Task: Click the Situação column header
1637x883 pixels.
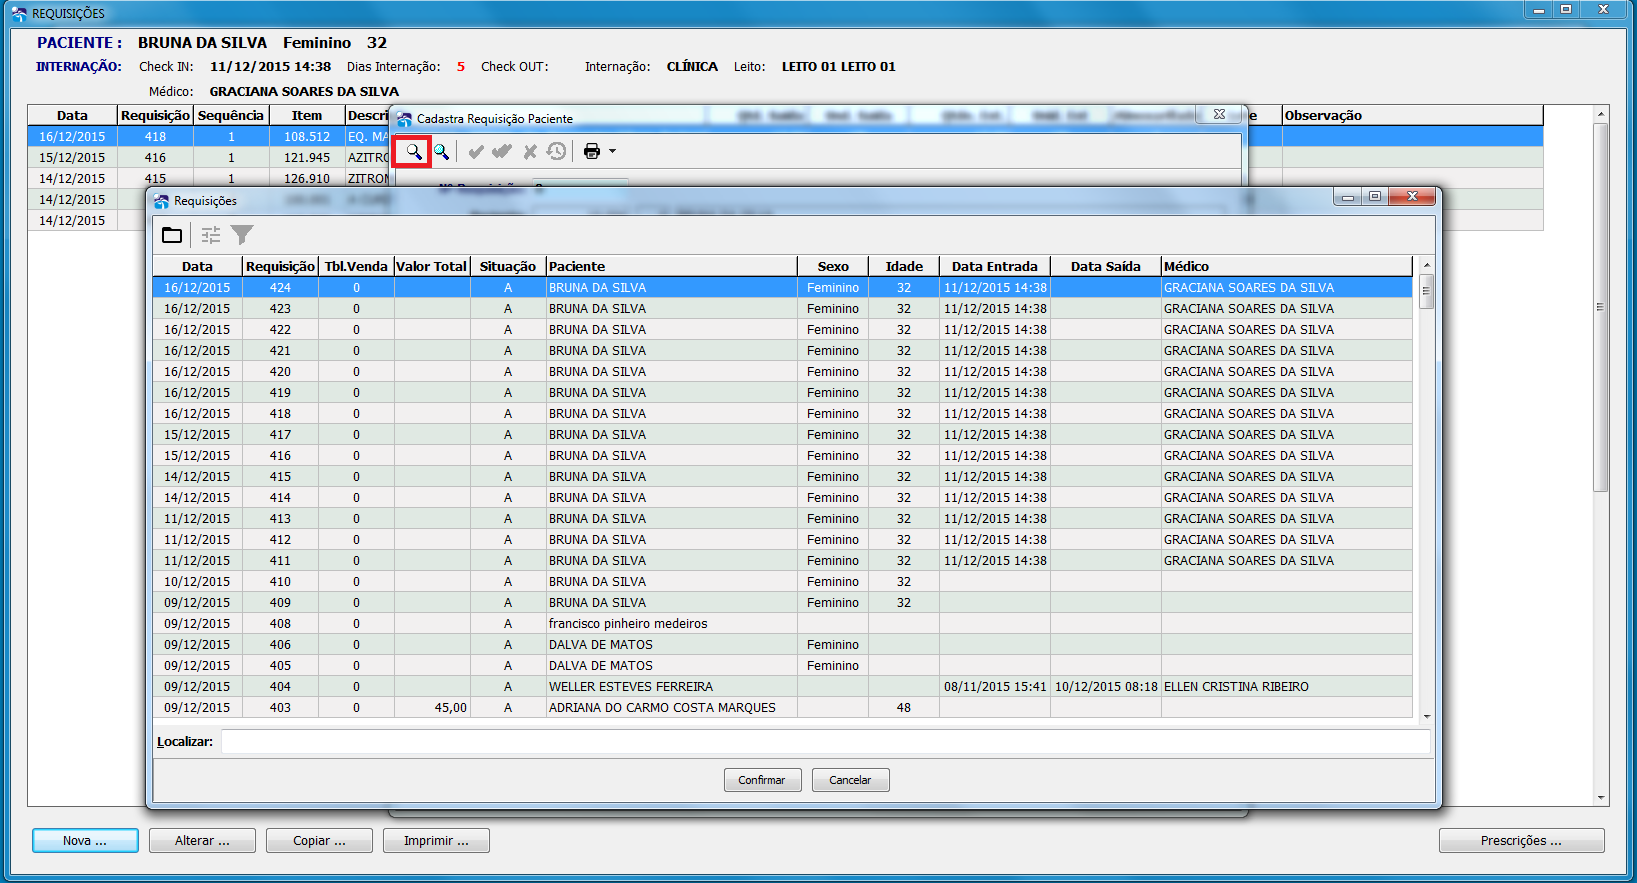Action: (x=508, y=267)
